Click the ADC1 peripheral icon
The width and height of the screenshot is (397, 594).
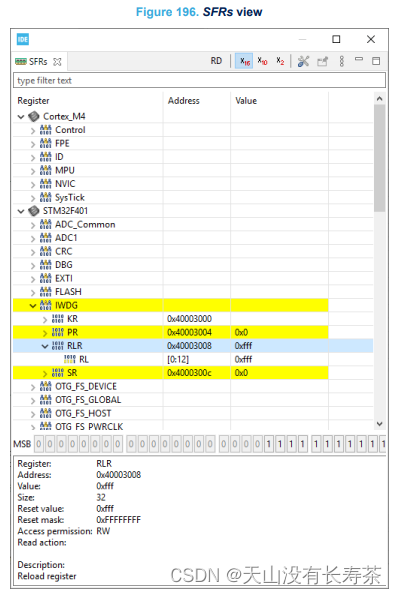point(45,238)
